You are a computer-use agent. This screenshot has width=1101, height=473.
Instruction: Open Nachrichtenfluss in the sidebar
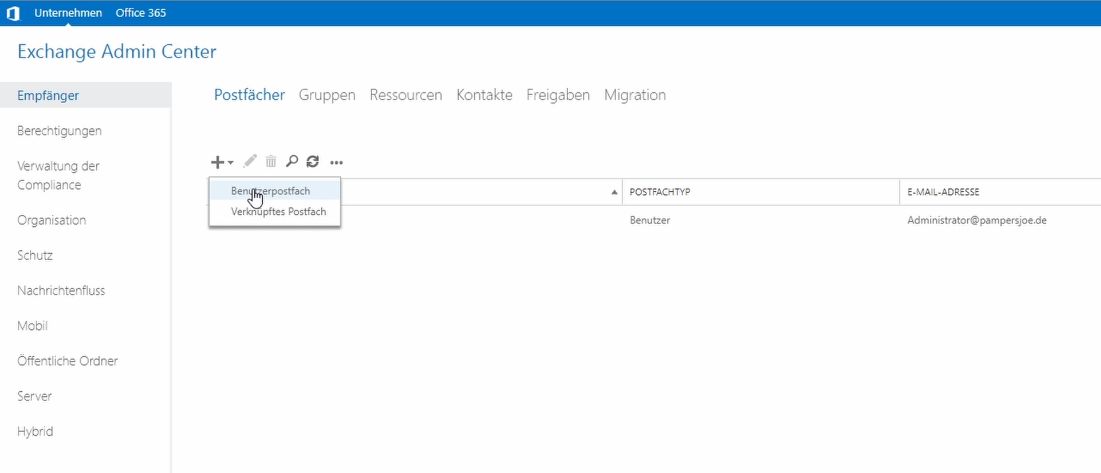click(61, 291)
